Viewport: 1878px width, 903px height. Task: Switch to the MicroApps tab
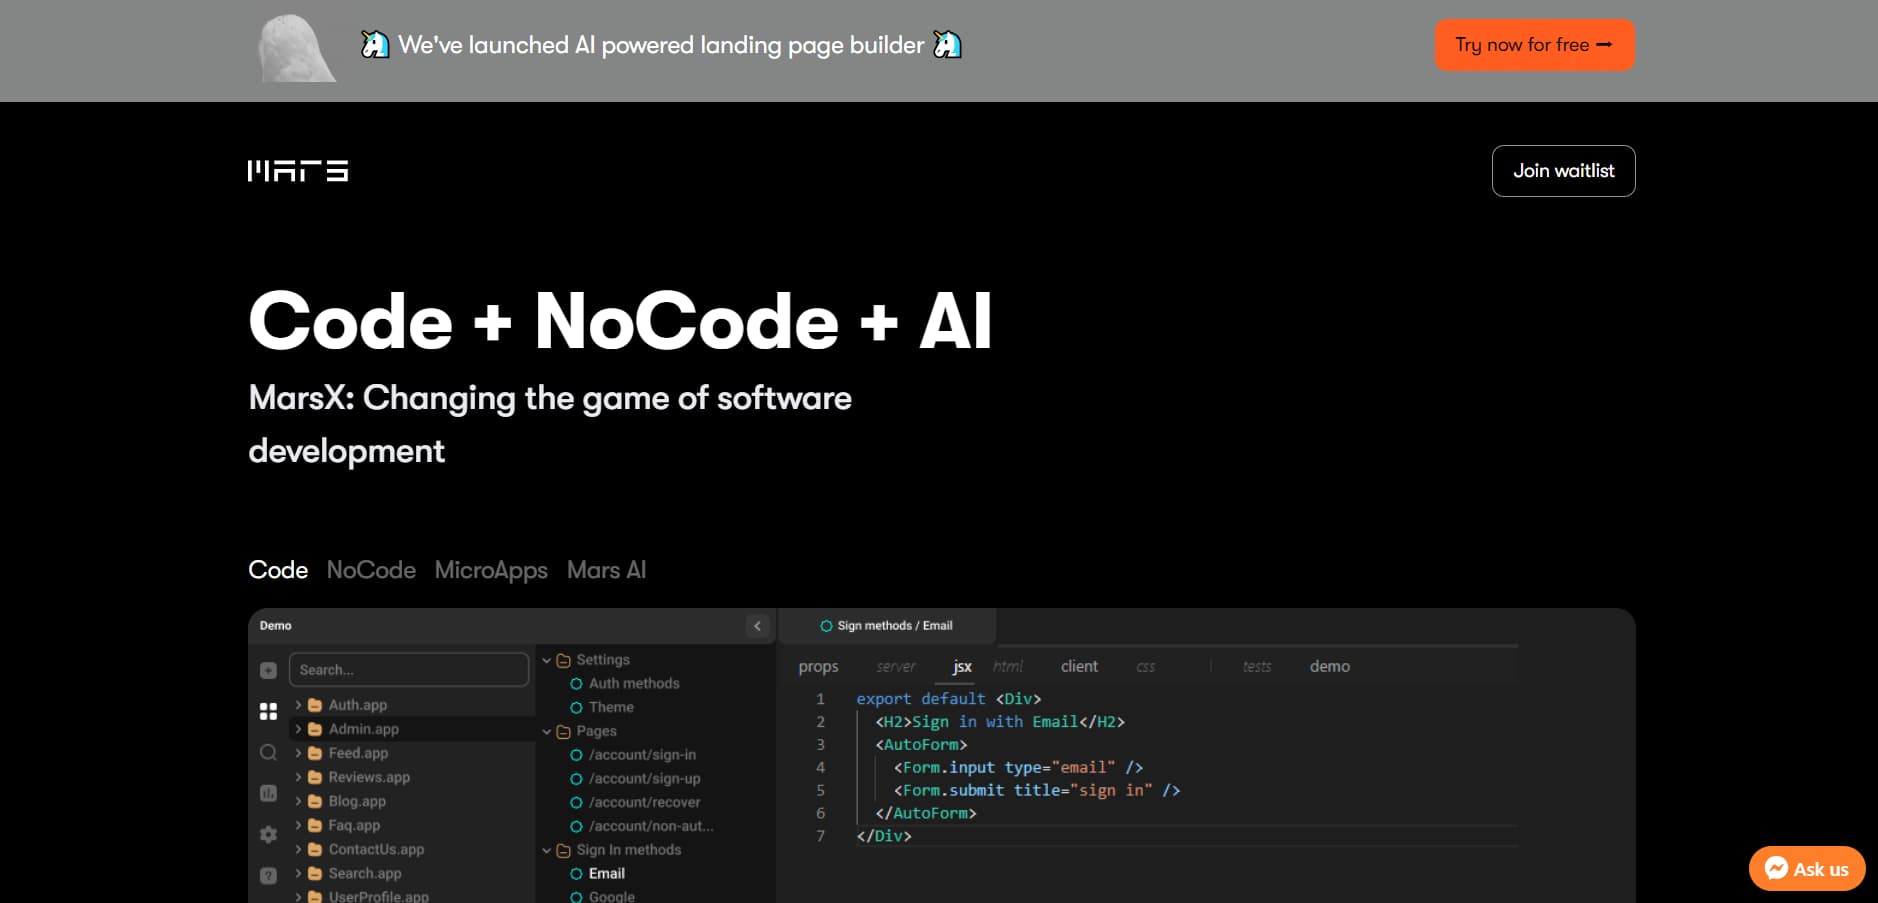click(491, 570)
